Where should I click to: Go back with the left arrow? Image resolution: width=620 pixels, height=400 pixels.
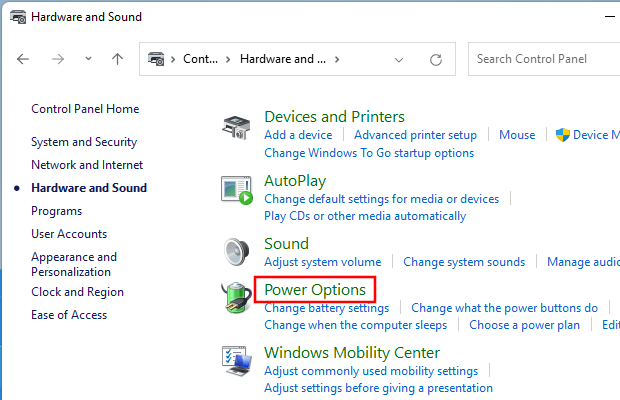tap(23, 59)
